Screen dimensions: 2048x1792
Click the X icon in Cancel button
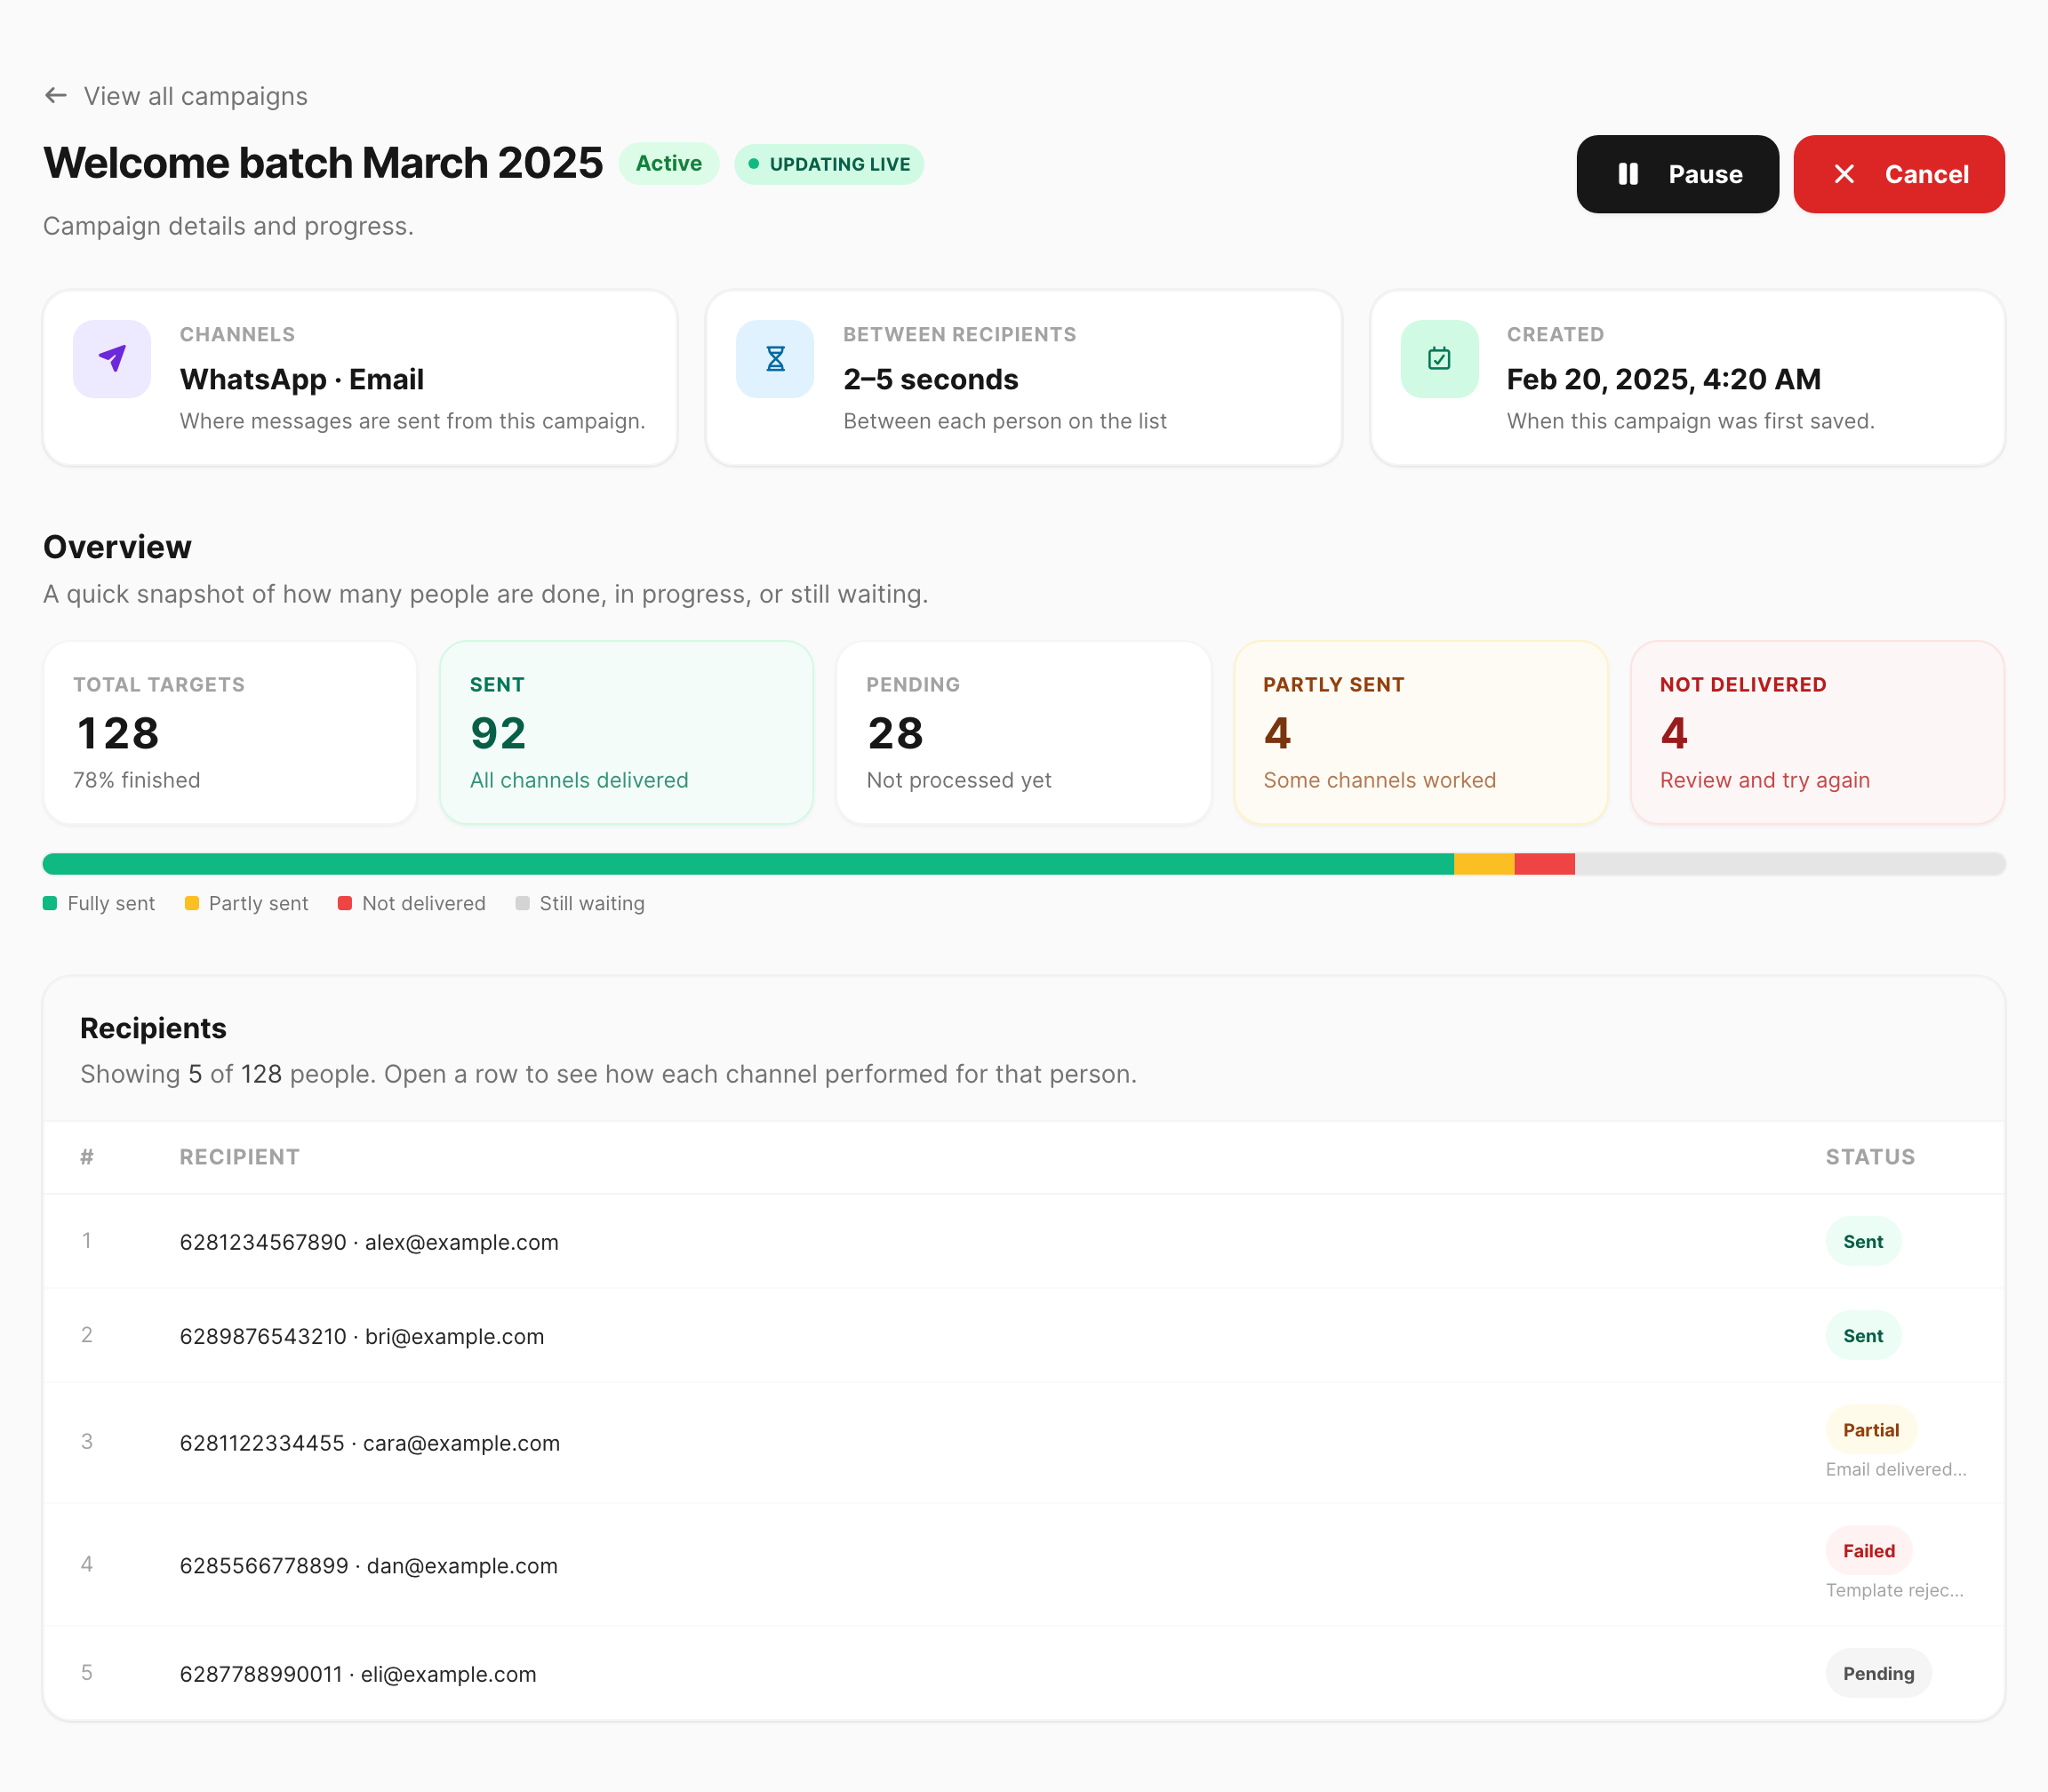click(1845, 174)
